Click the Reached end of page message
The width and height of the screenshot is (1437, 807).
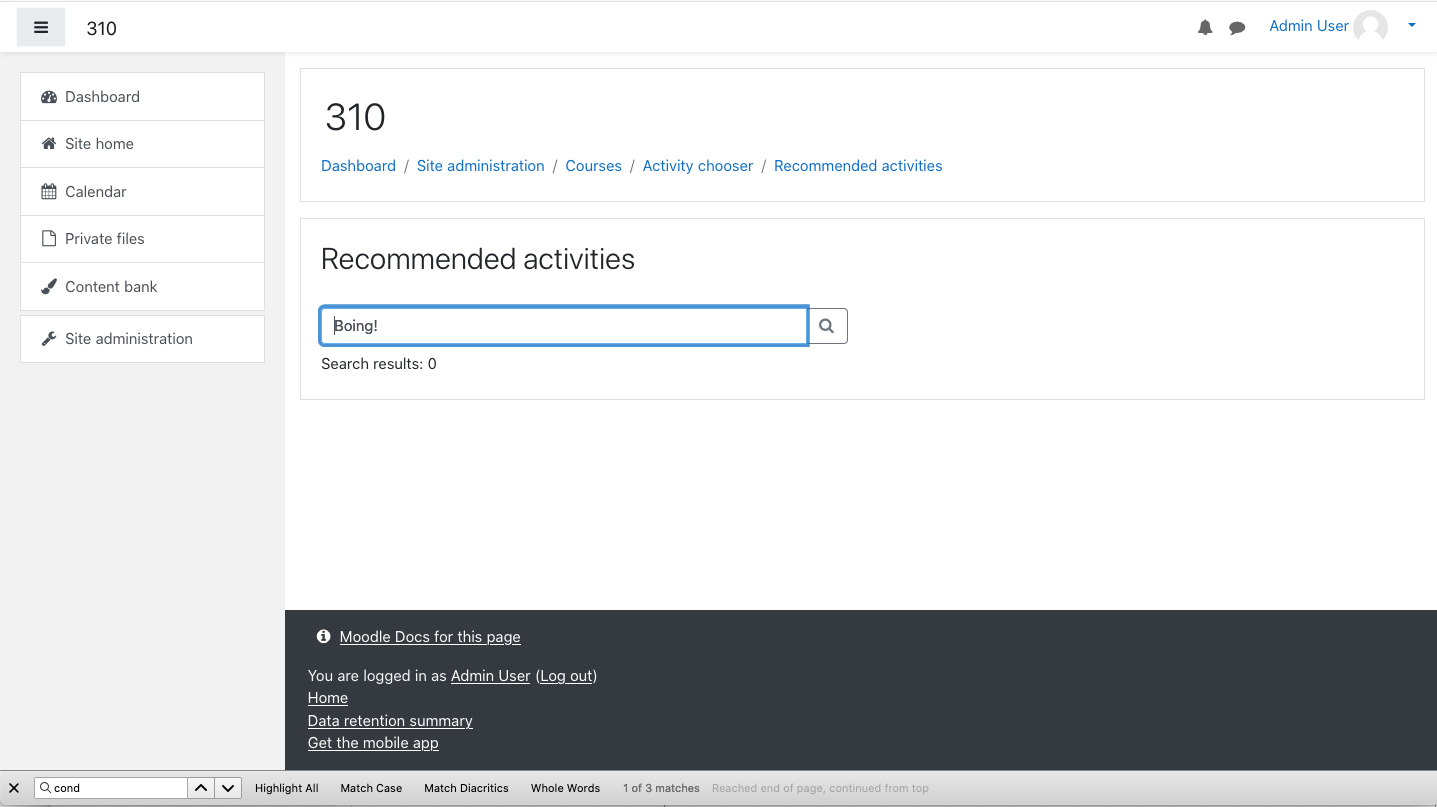click(820, 788)
